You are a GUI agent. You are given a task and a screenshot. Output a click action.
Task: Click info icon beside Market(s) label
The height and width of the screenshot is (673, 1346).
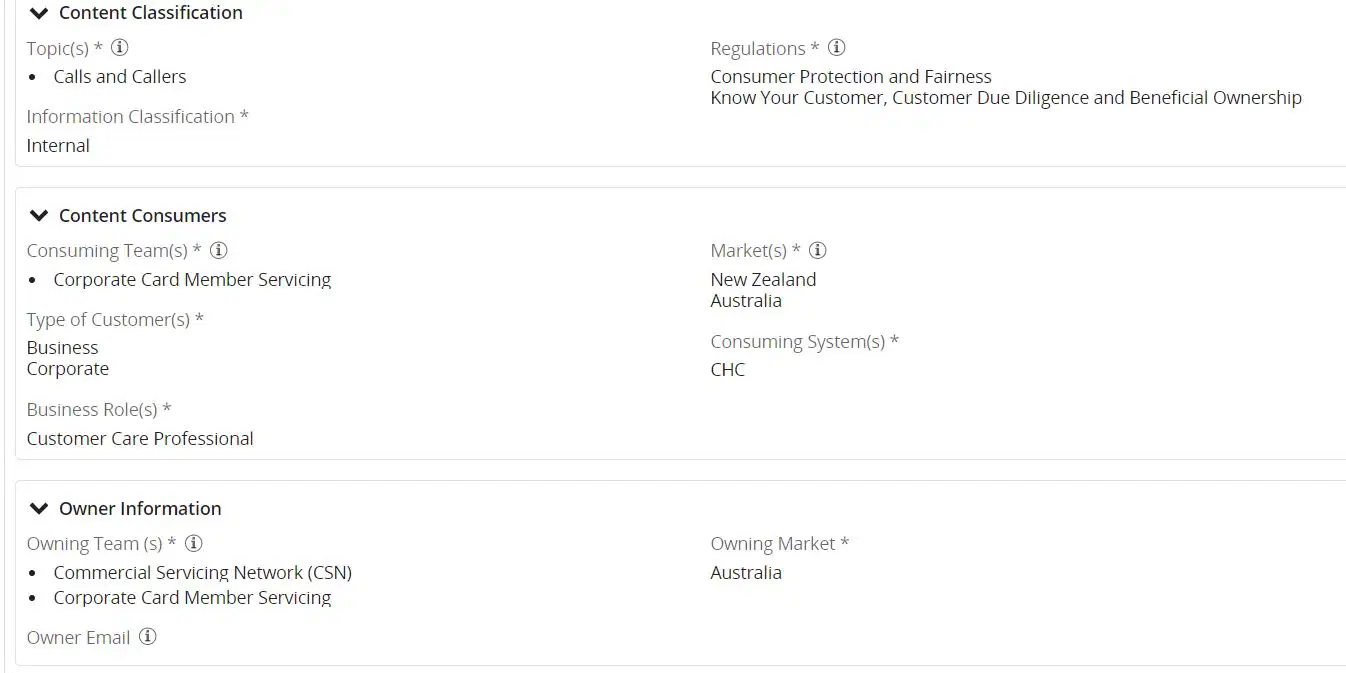click(817, 250)
